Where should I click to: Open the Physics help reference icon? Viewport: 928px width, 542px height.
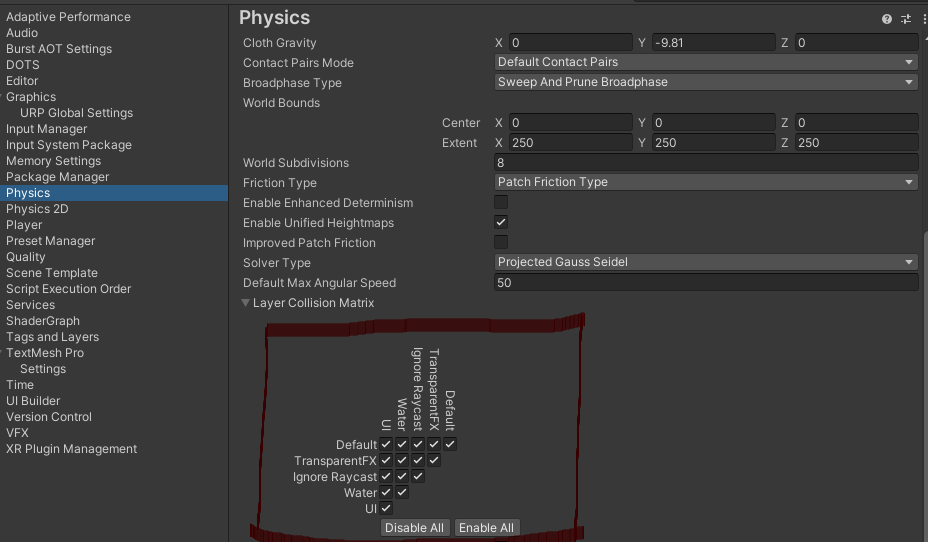point(887,19)
